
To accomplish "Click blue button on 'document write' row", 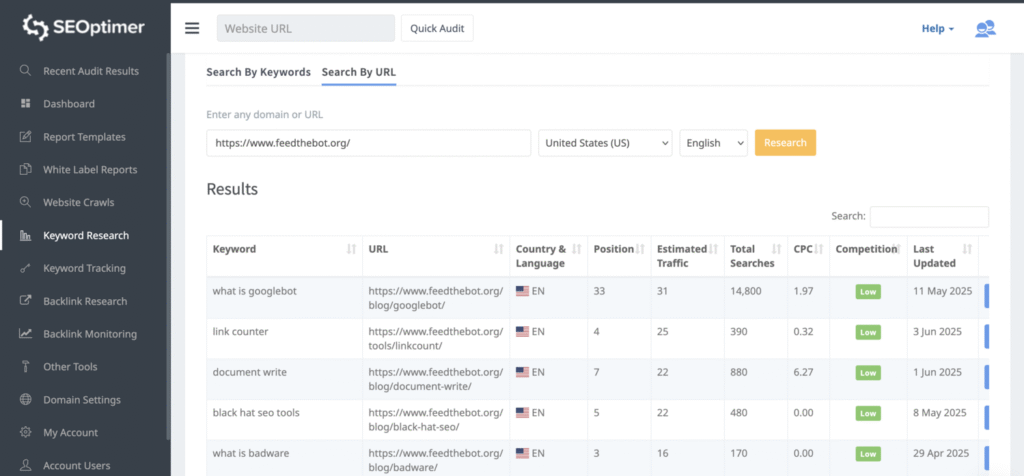I will [x=986, y=377].
